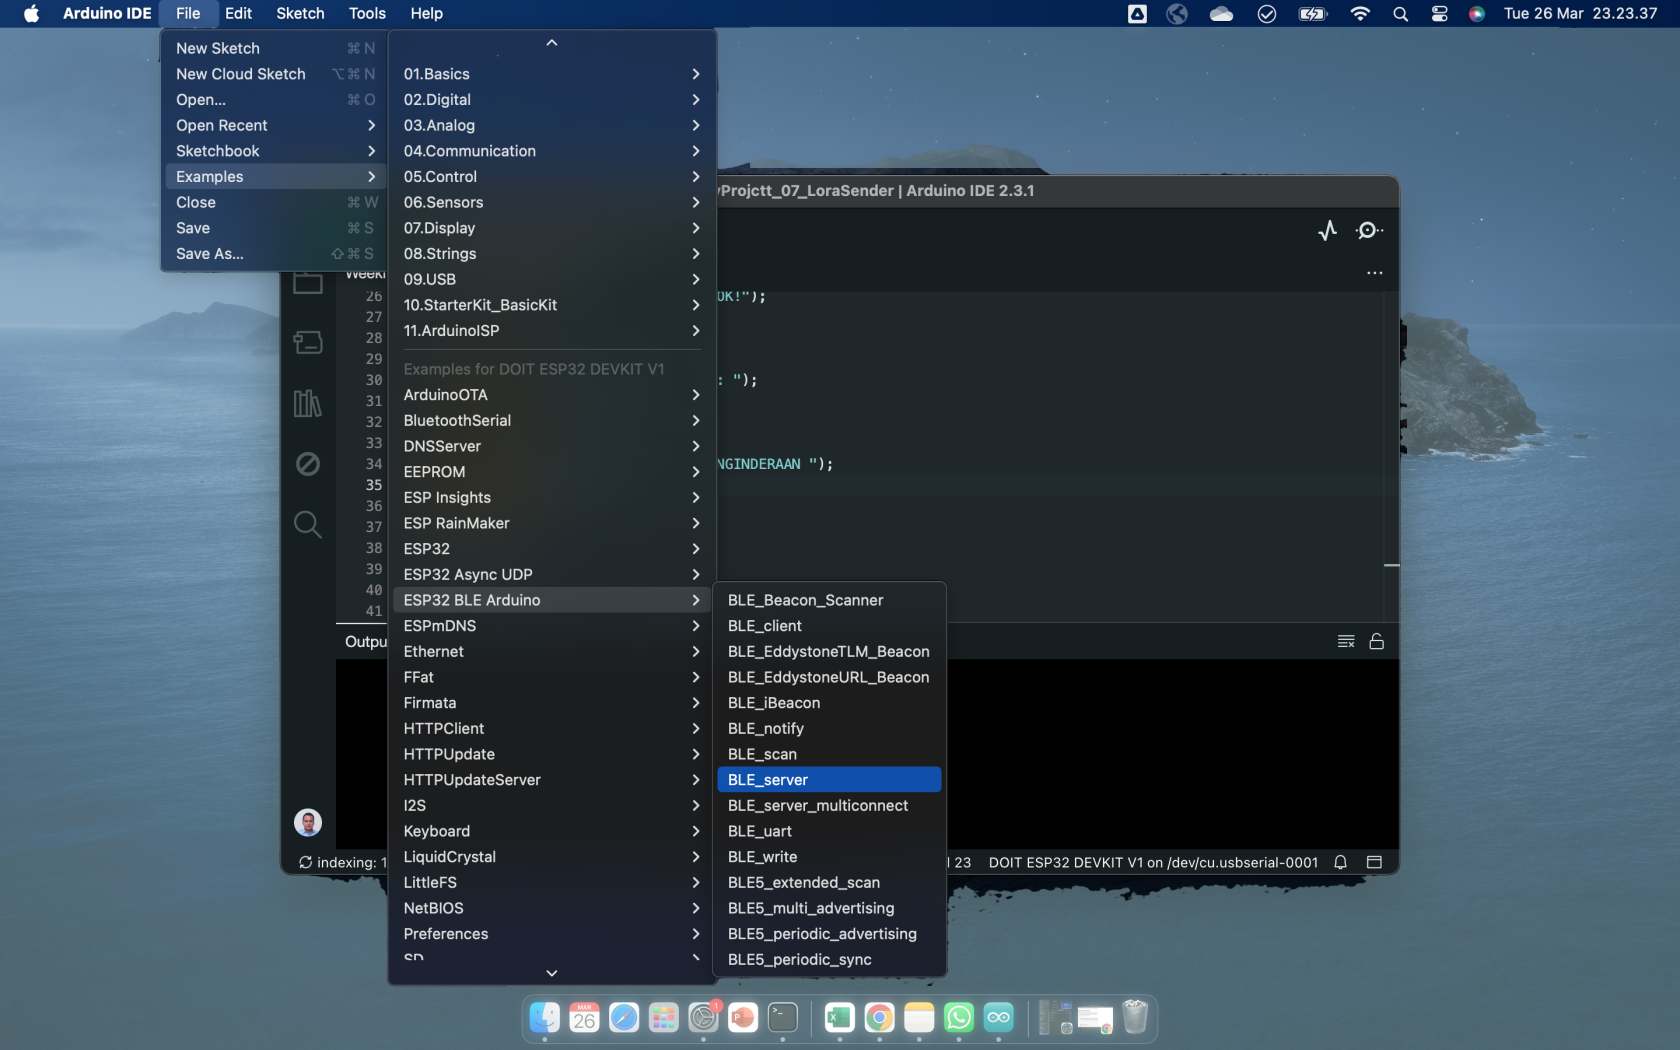Expand the ESP32 Async UDP submenu
The height and width of the screenshot is (1050, 1680).
[552, 575]
